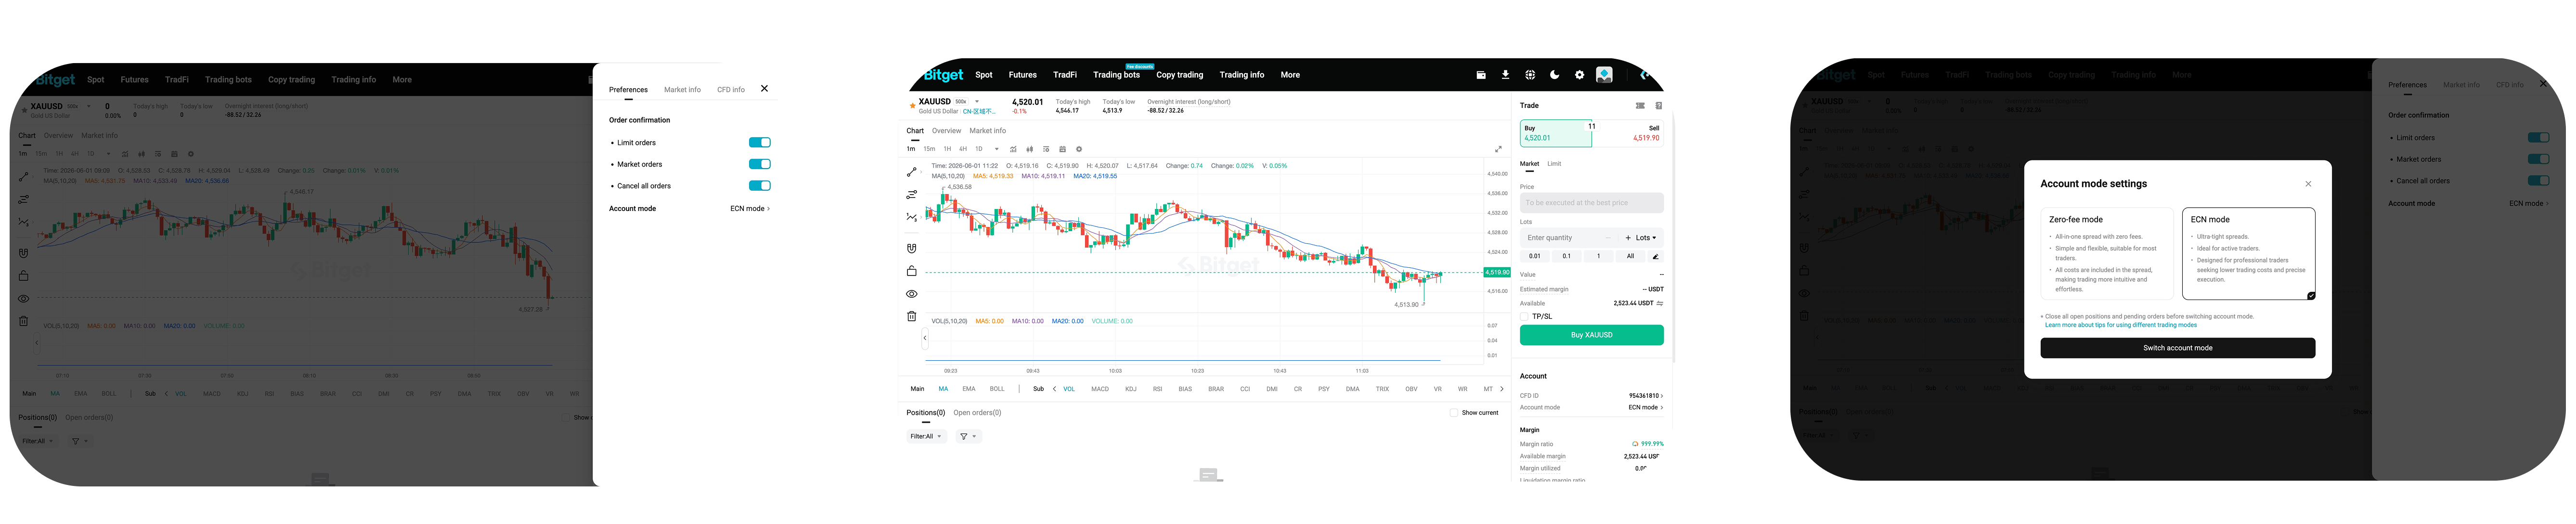Toggle the Limit orders switch in the undimmed Preferences panel

point(760,143)
